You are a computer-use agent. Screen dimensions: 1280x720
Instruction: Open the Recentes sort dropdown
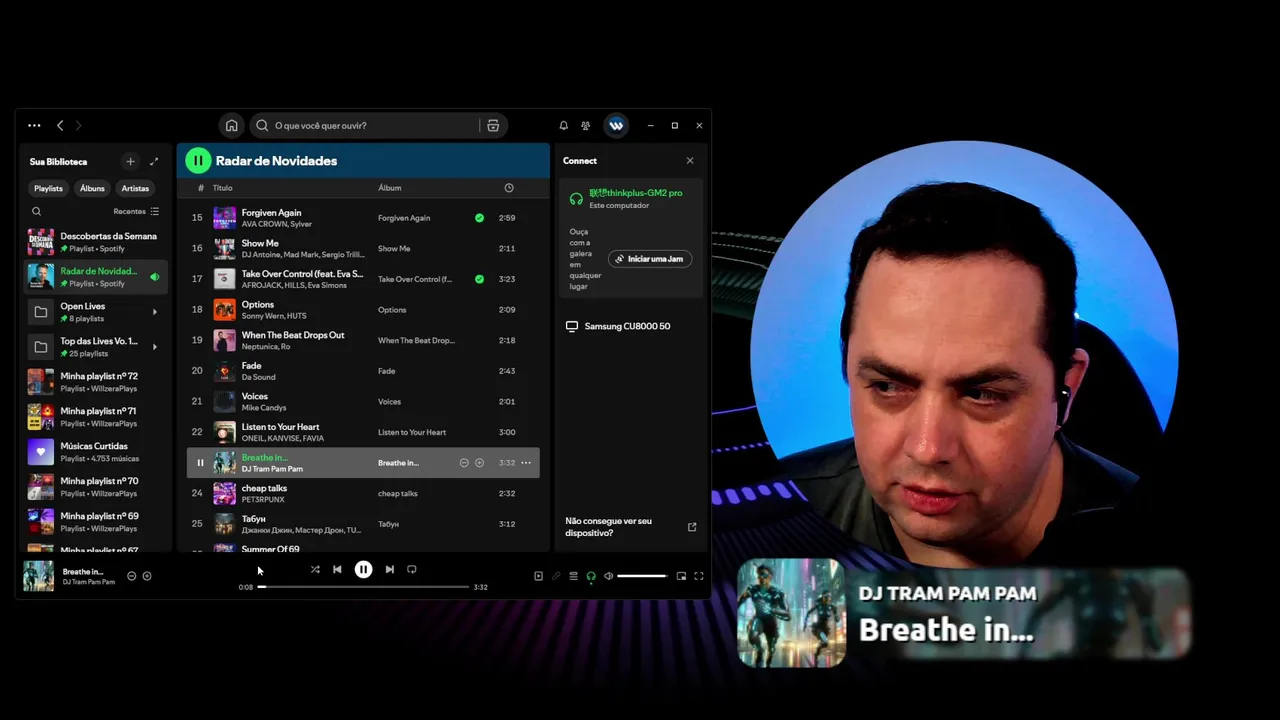(136, 211)
